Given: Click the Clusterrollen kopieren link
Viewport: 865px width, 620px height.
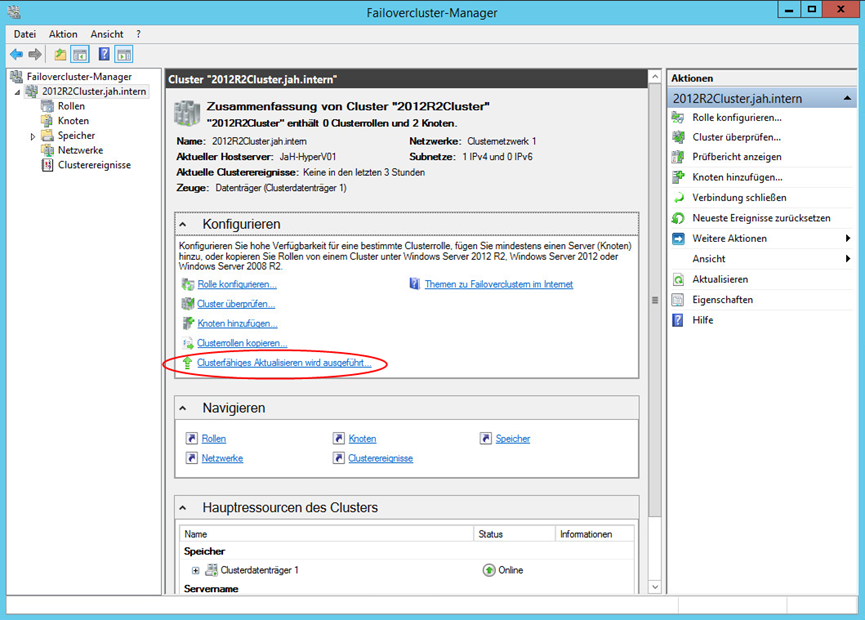Looking at the screenshot, I should pos(241,343).
